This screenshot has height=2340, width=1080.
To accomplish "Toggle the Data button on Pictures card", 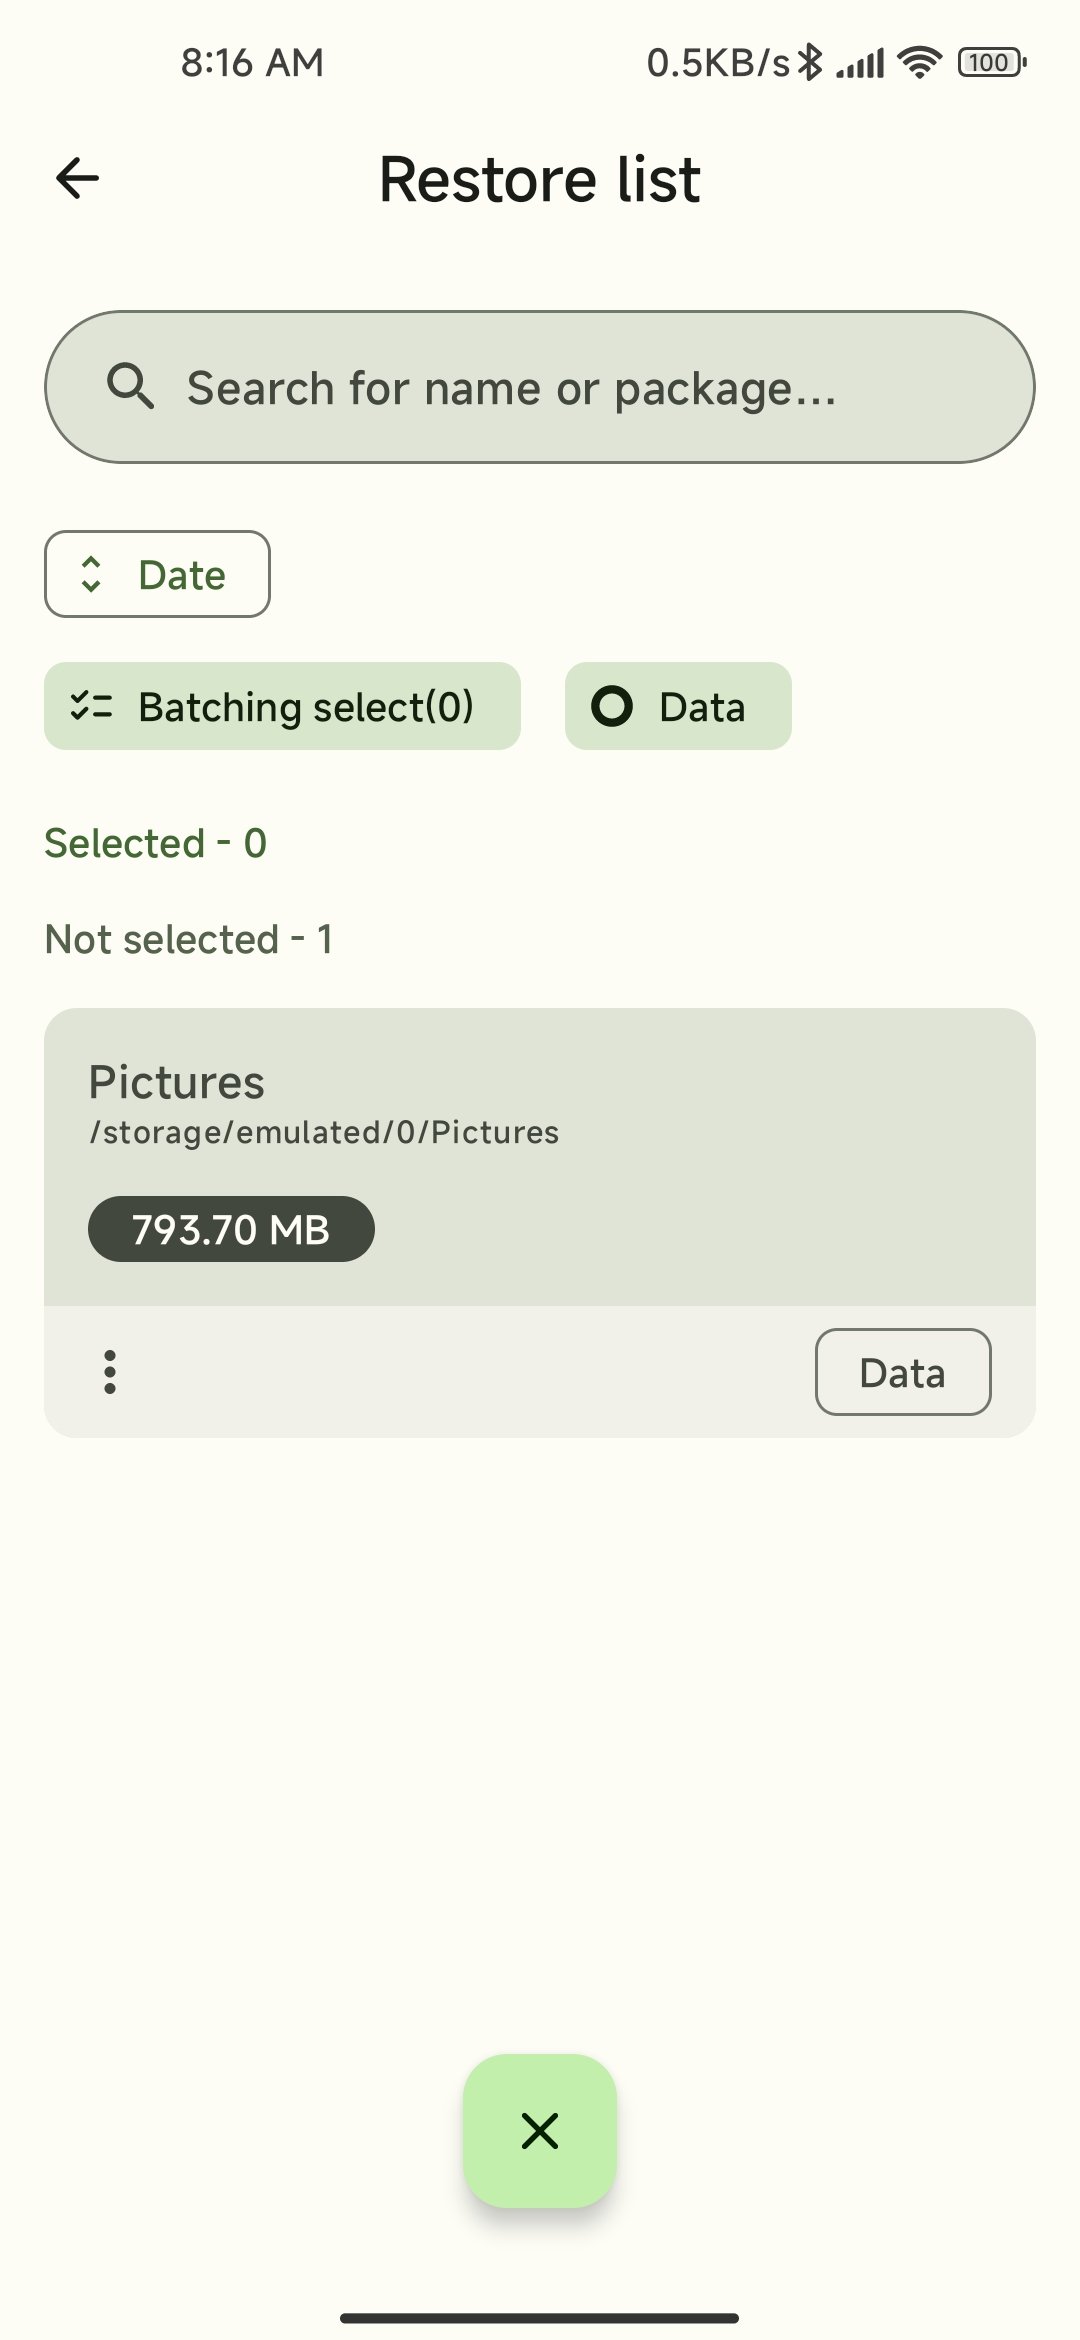I will (902, 1372).
